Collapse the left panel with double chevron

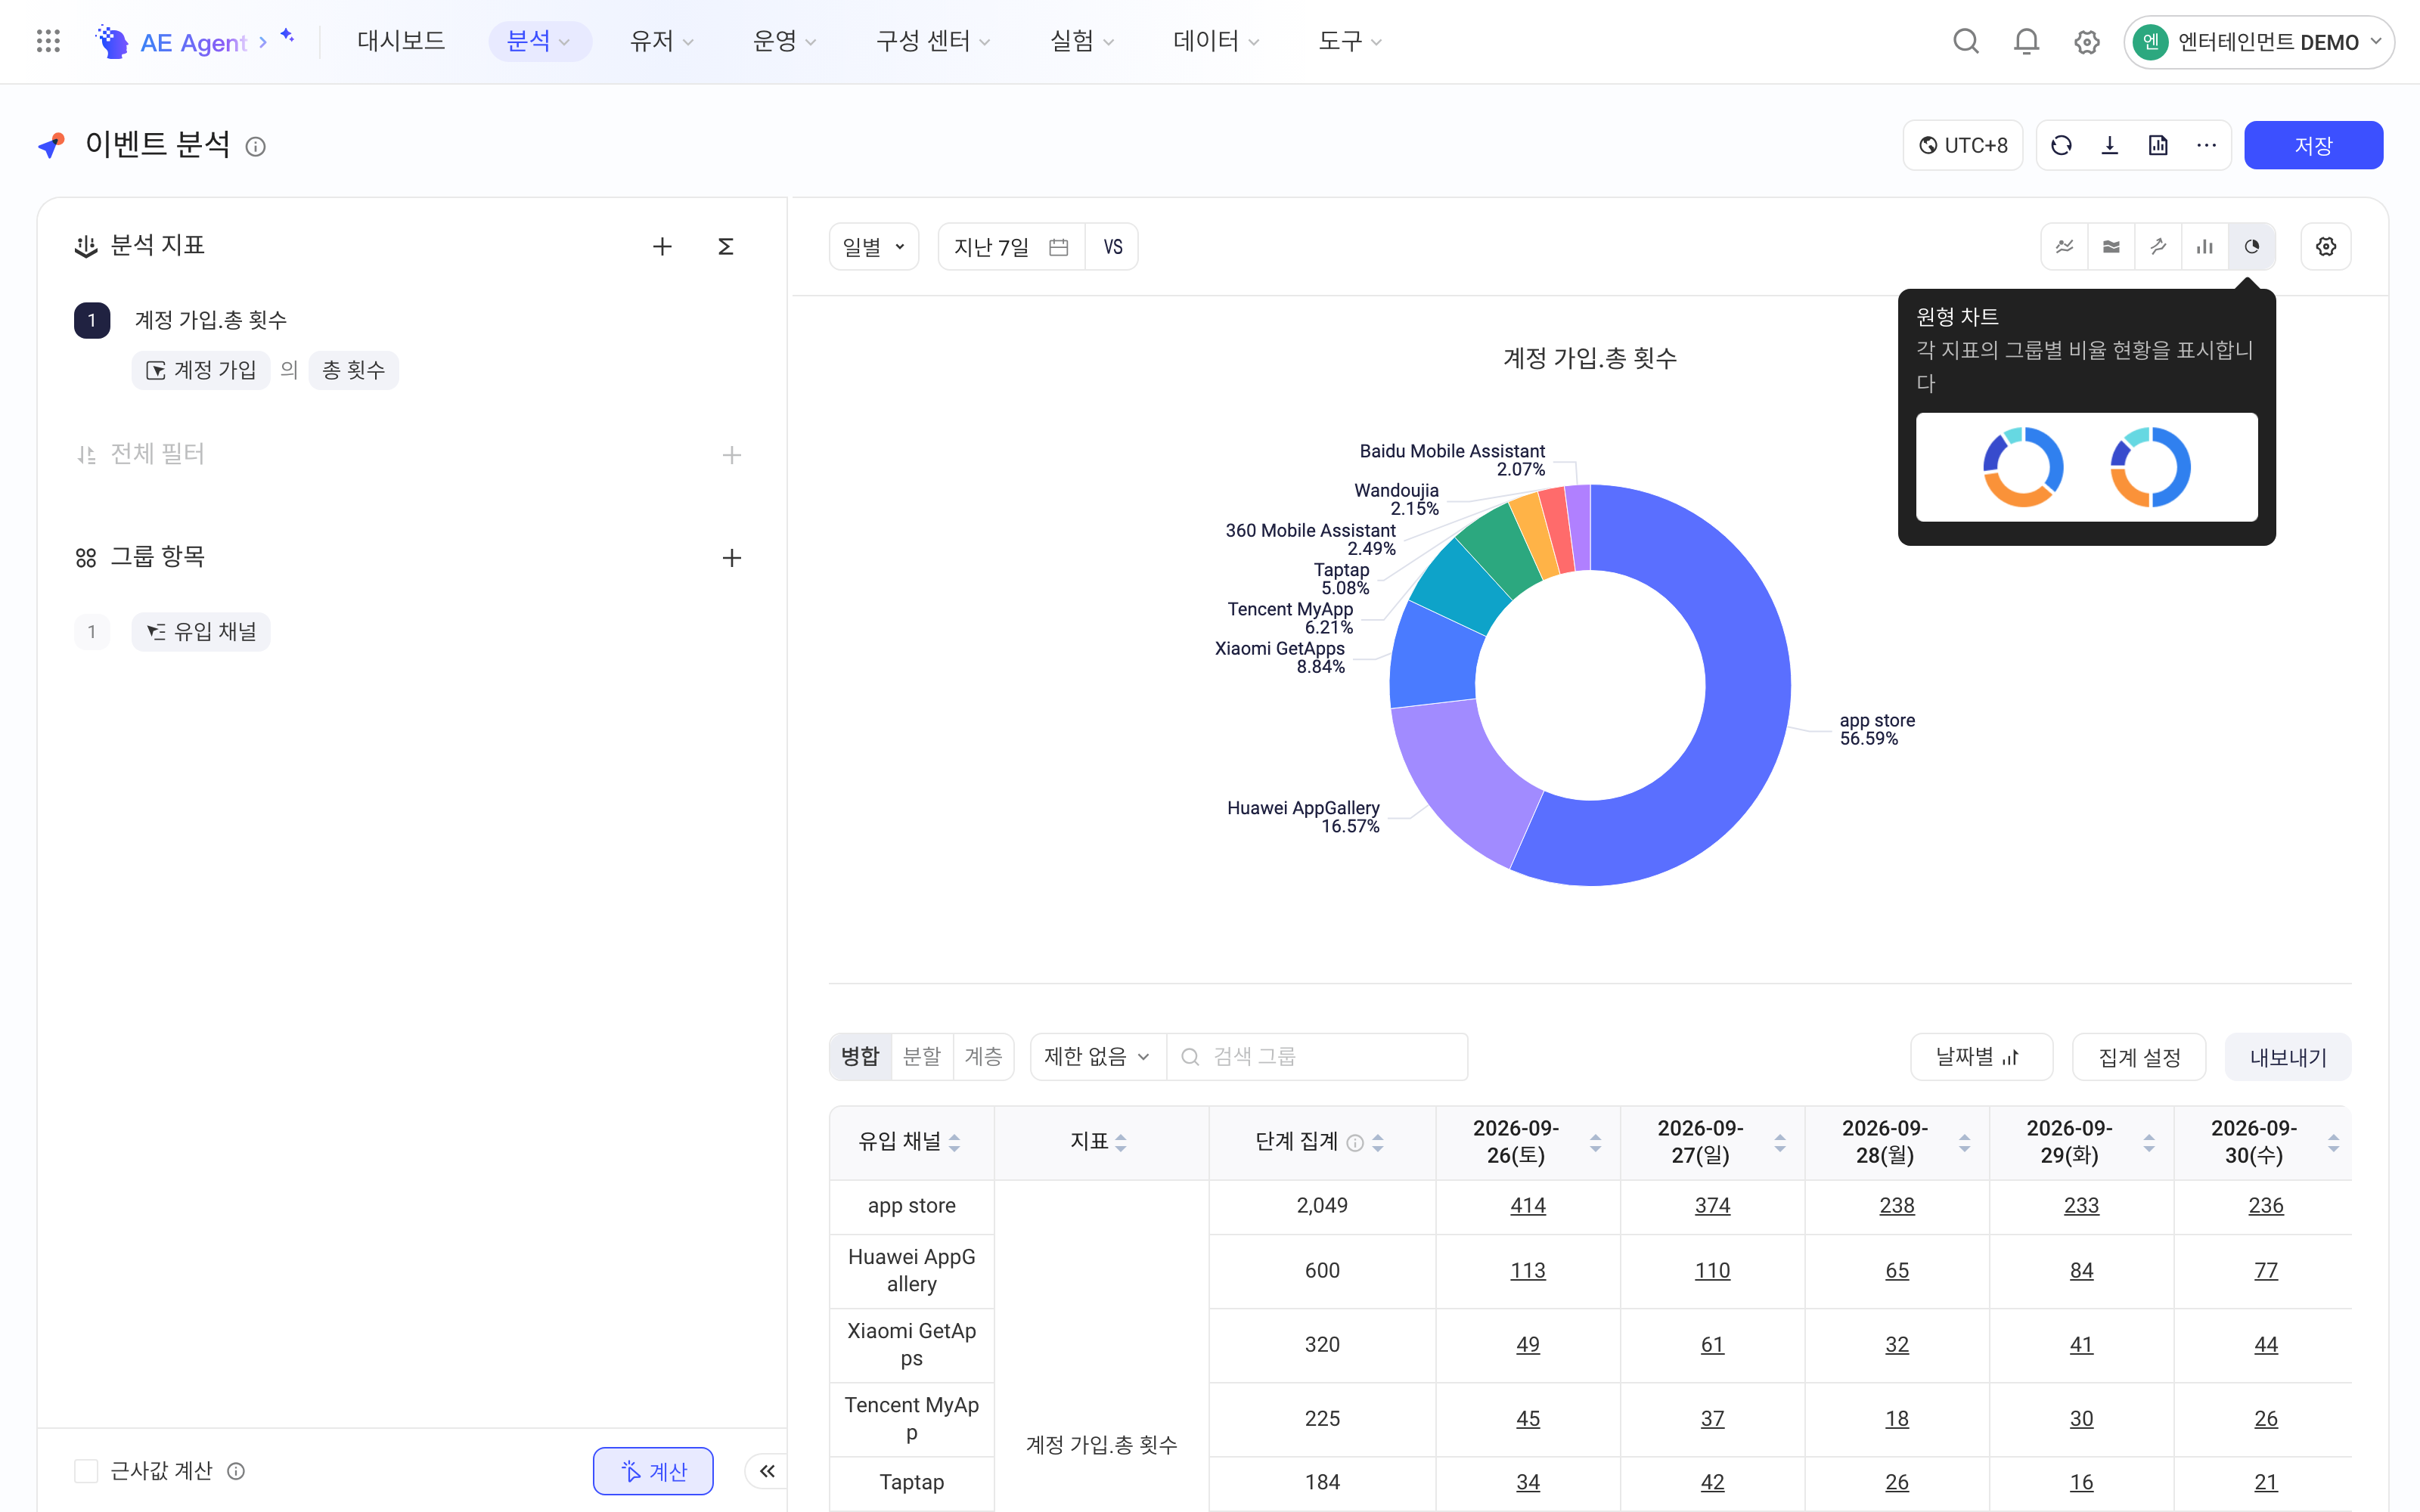point(767,1470)
